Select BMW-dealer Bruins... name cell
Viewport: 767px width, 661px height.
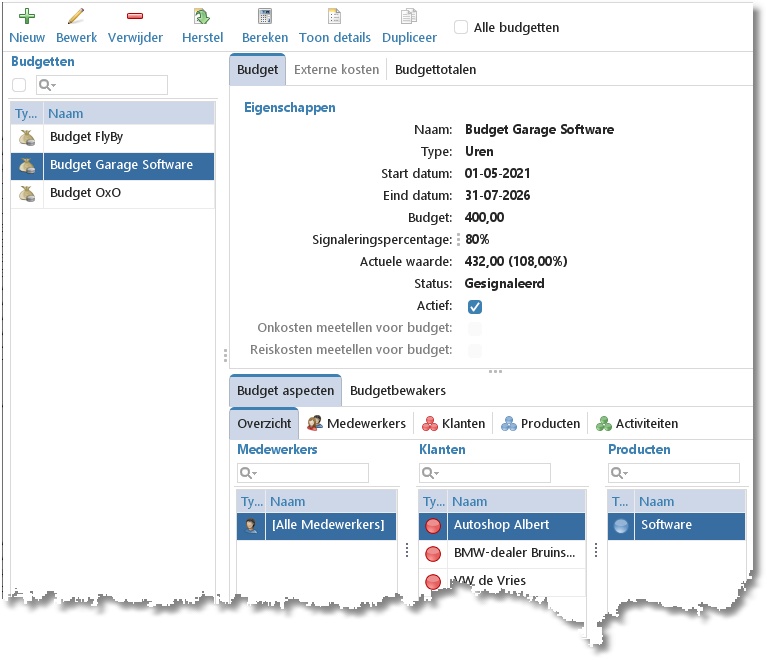(516, 554)
